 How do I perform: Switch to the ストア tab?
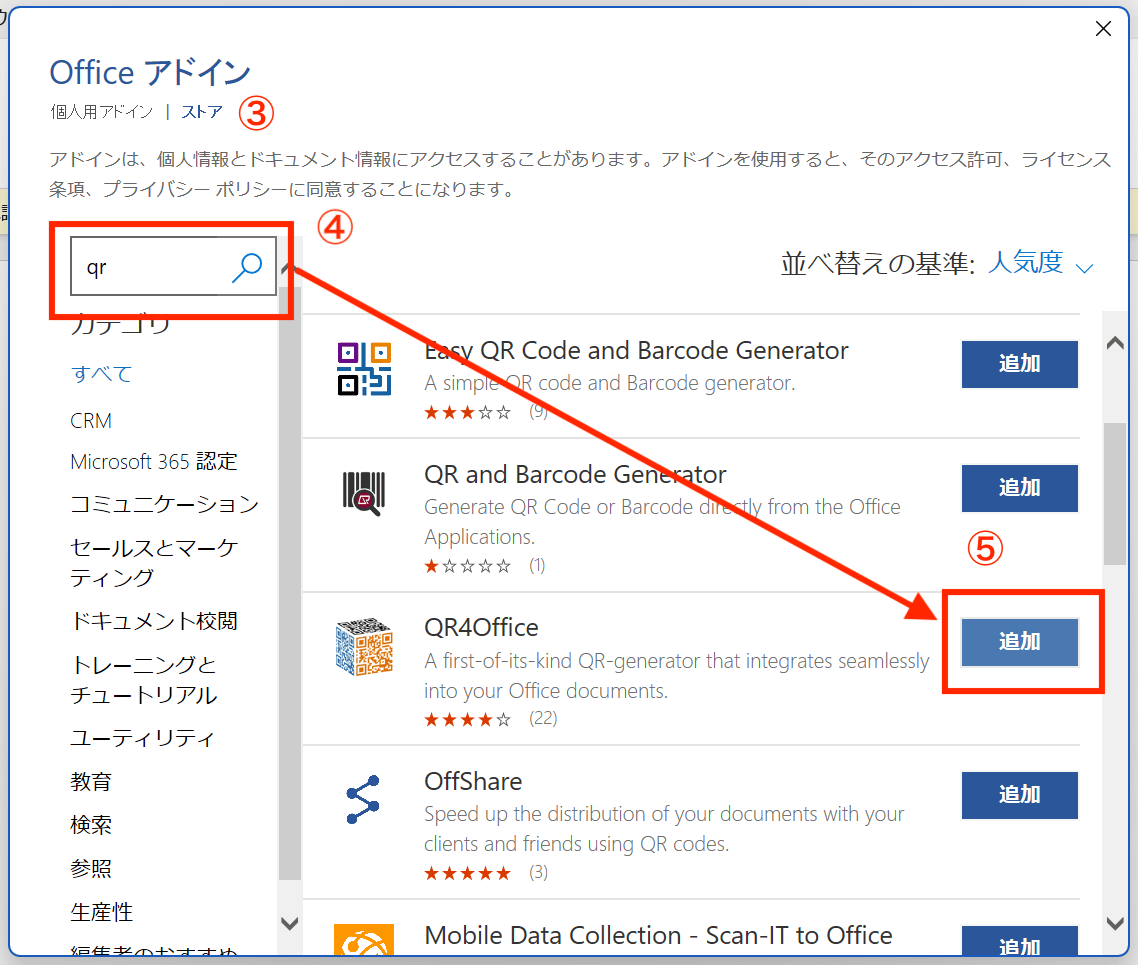(x=201, y=112)
